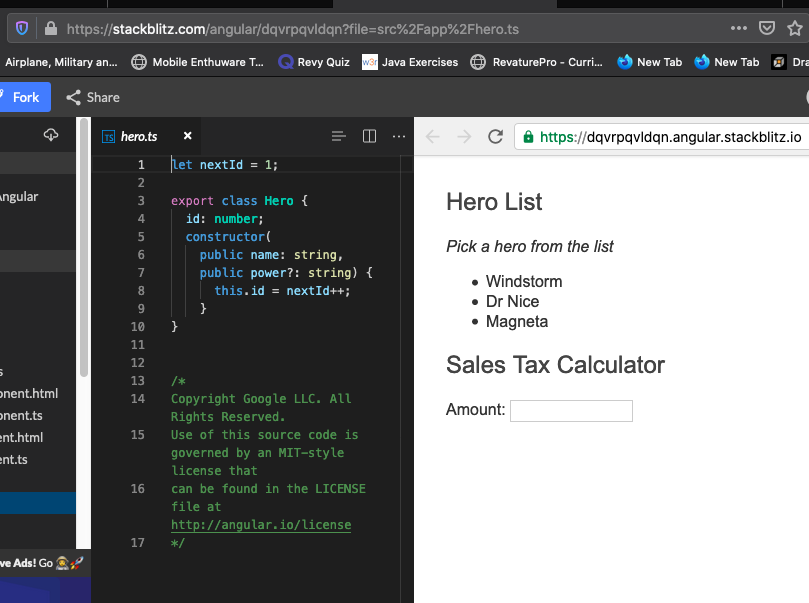Click 'export class Hero' code line
The width and height of the screenshot is (809, 603).
[239, 201]
